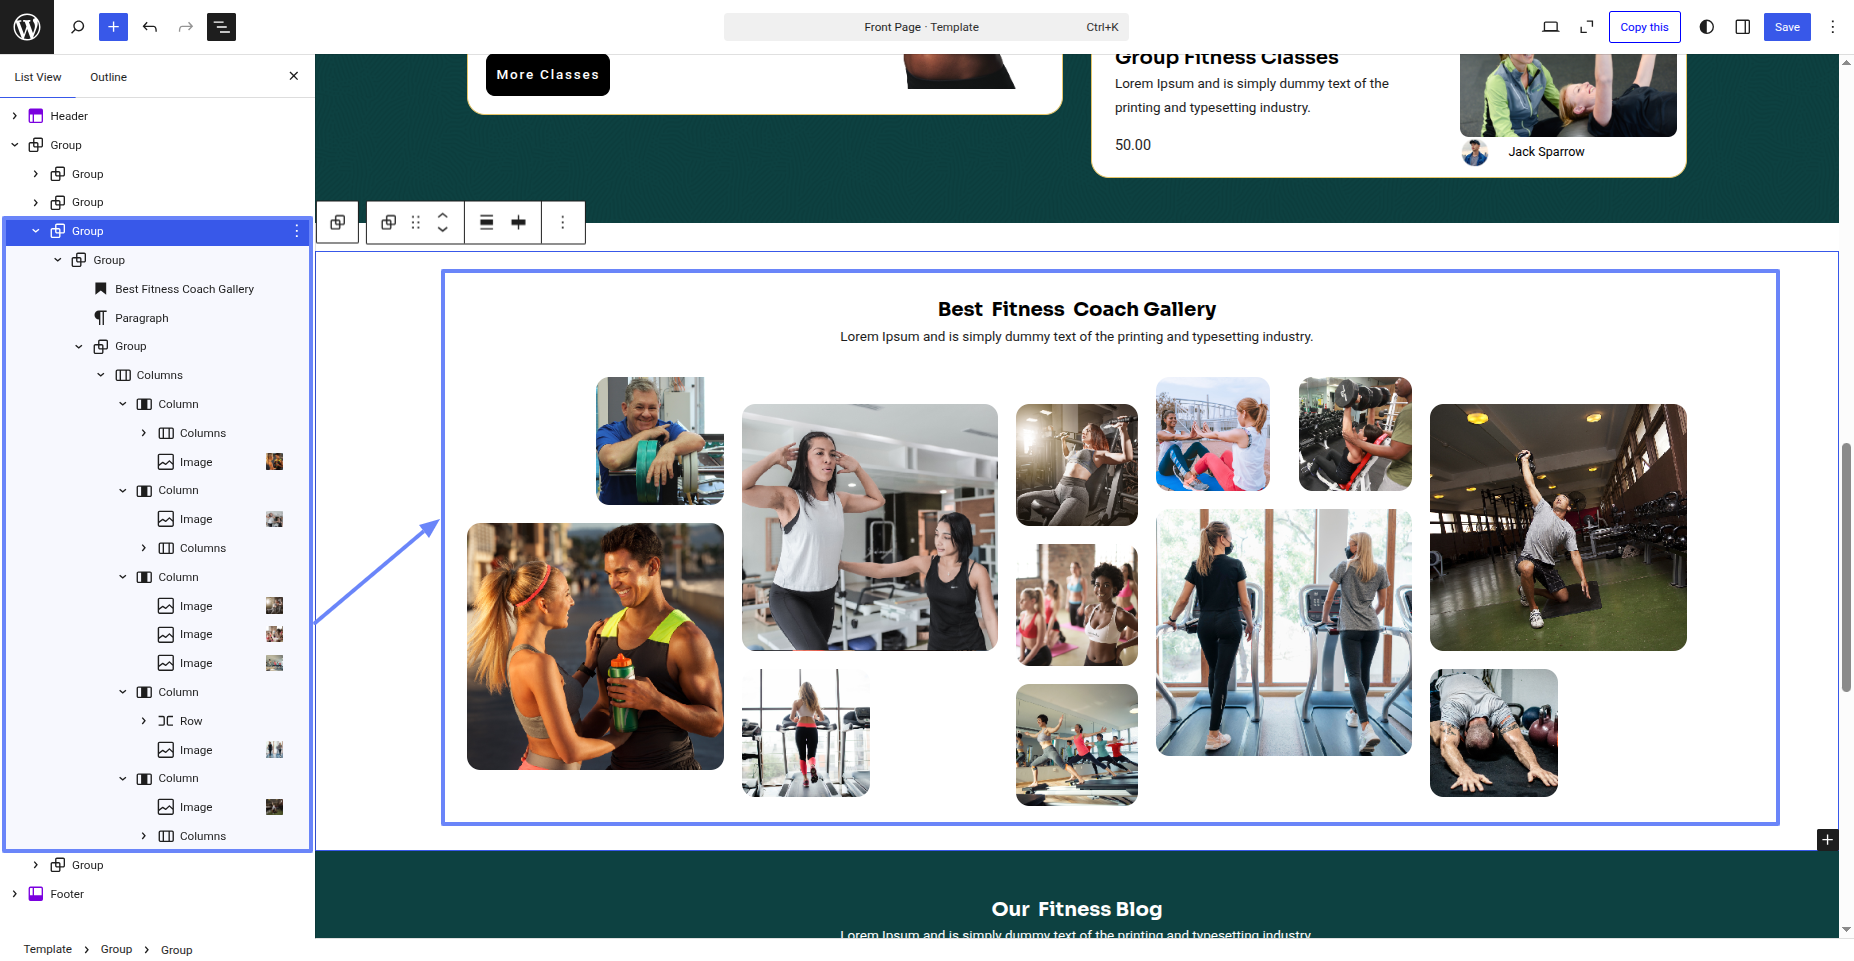1854x961 pixels.
Task: Select the Best Fitness Coach Gallery tree item
Action: (x=184, y=289)
